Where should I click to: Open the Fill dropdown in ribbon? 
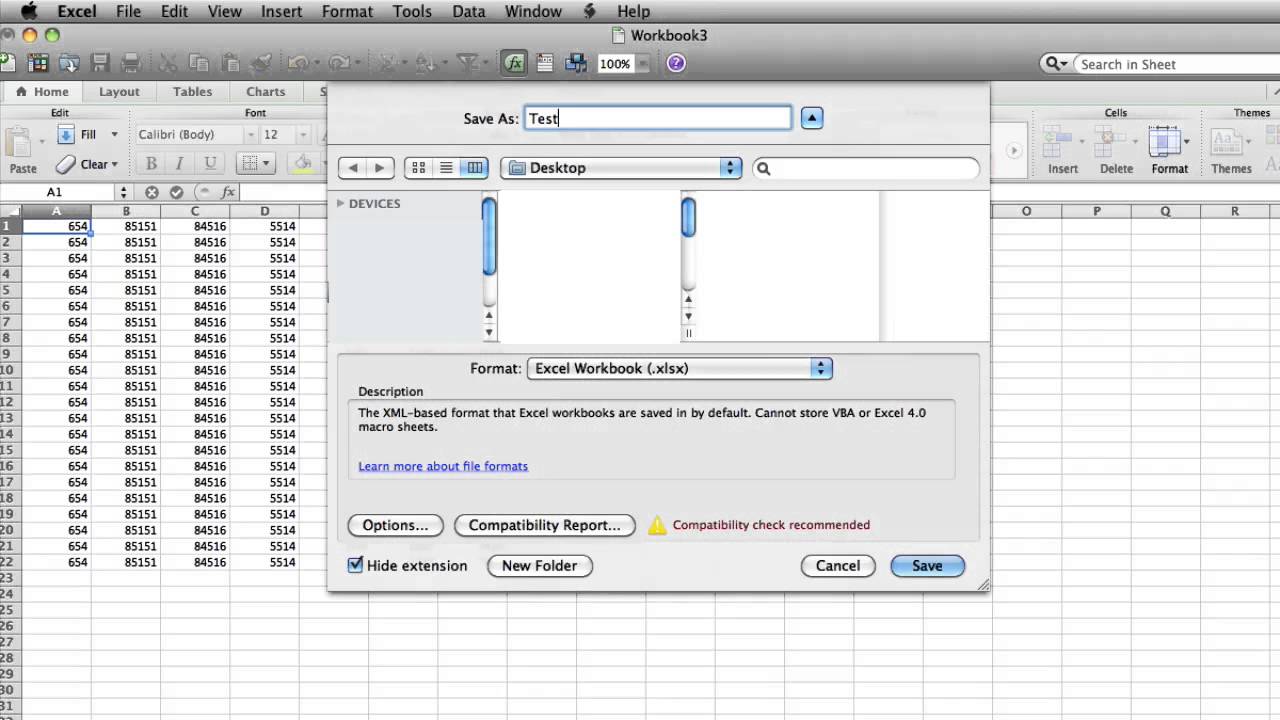click(114, 134)
